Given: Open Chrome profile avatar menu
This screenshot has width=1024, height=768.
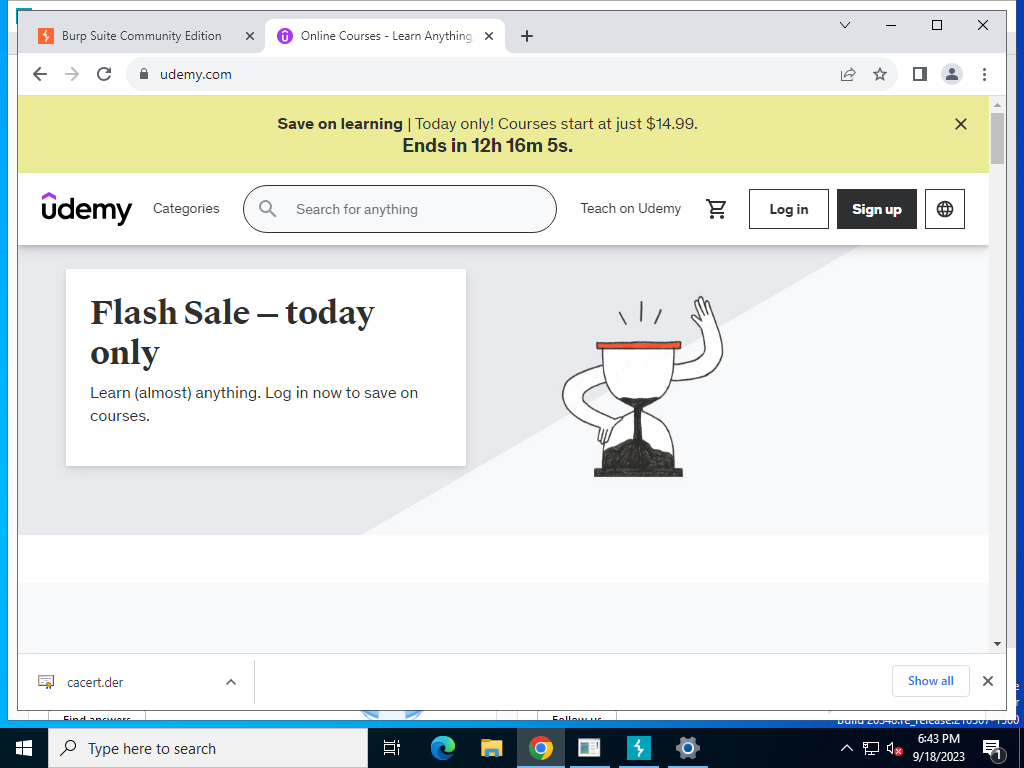Looking at the screenshot, I should (x=952, y=74).
